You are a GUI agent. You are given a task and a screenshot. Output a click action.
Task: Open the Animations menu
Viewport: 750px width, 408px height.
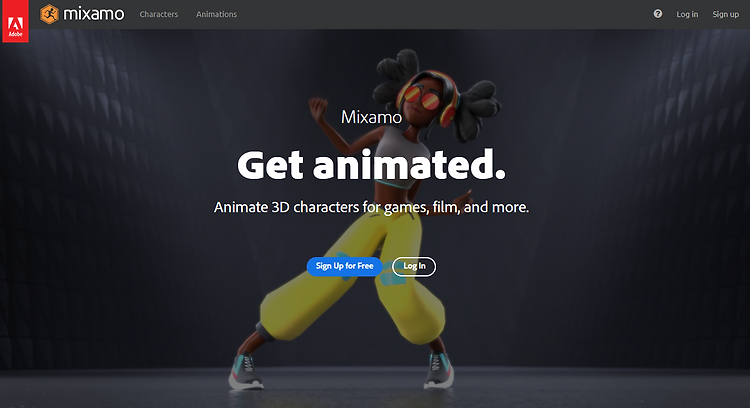[216, 14]
